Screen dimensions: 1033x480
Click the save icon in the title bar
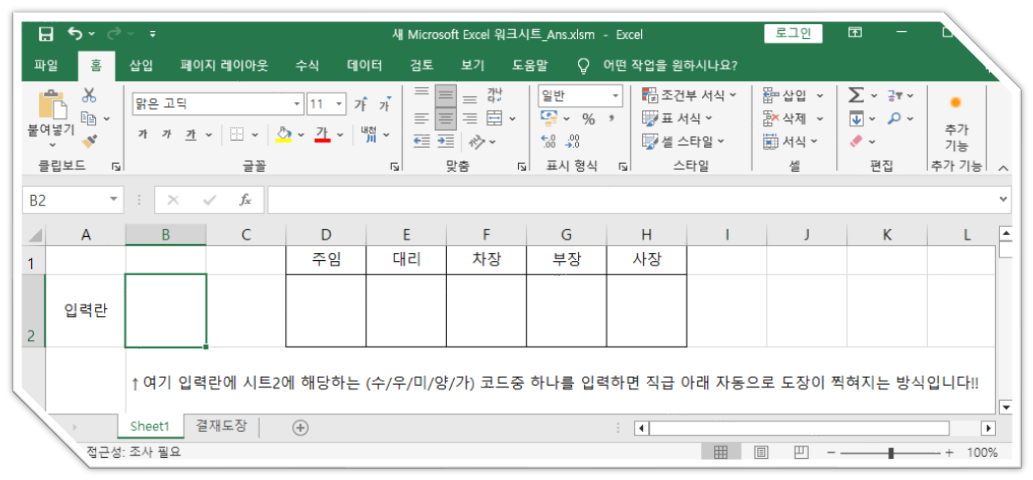coord(45,34)
